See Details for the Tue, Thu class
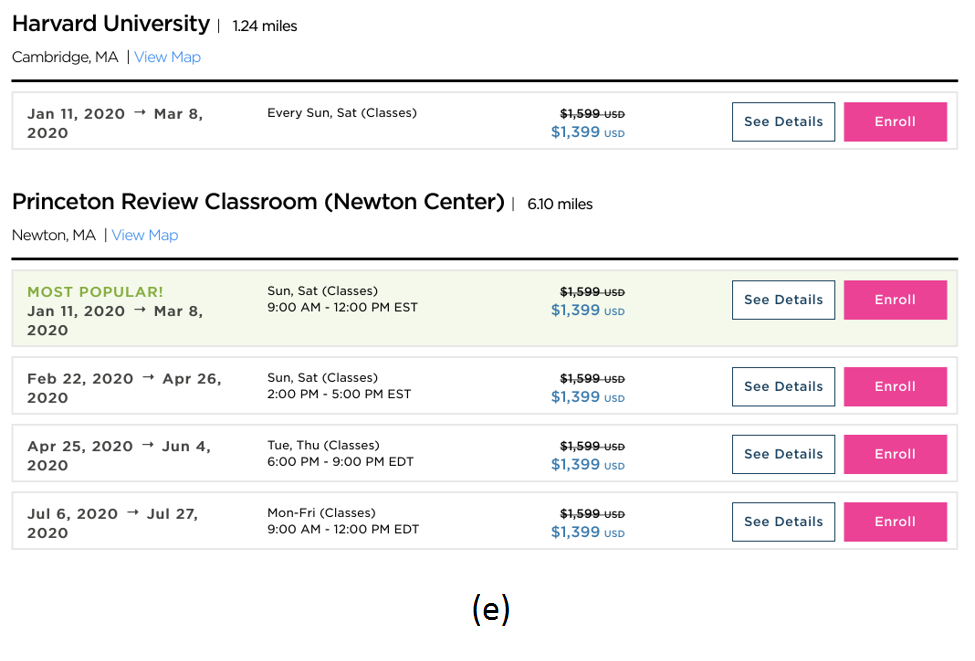Viewport: 975px width, 661px height. click(x=783, y=454)
